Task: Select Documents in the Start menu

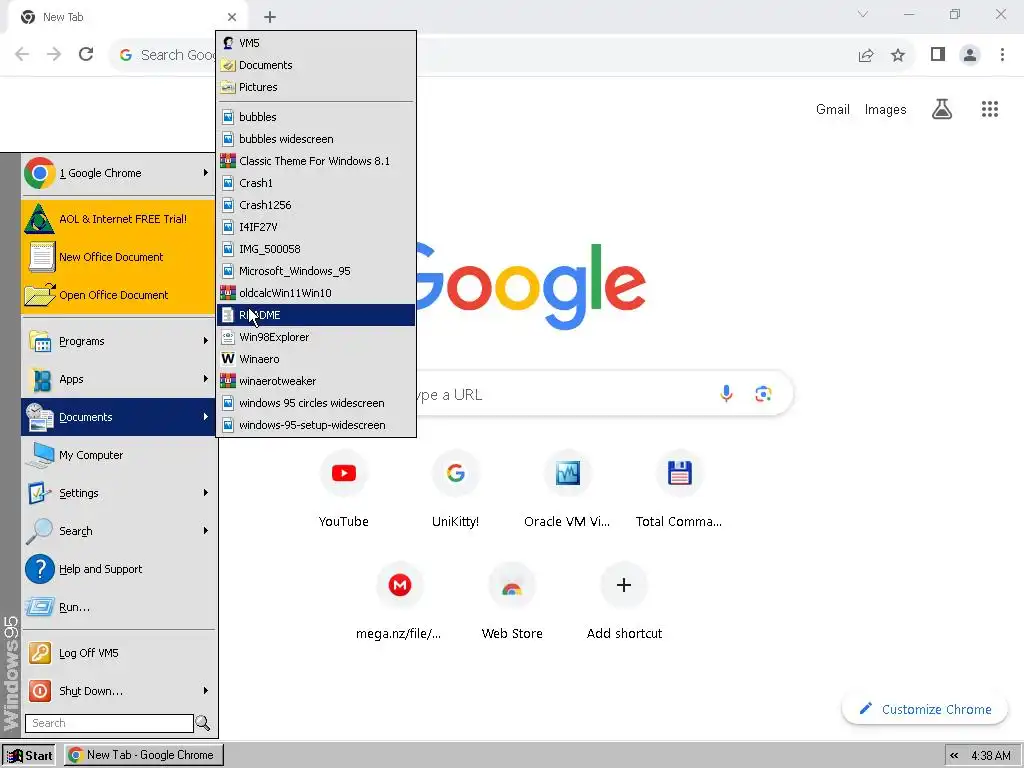Action: [x=118, y=417]
